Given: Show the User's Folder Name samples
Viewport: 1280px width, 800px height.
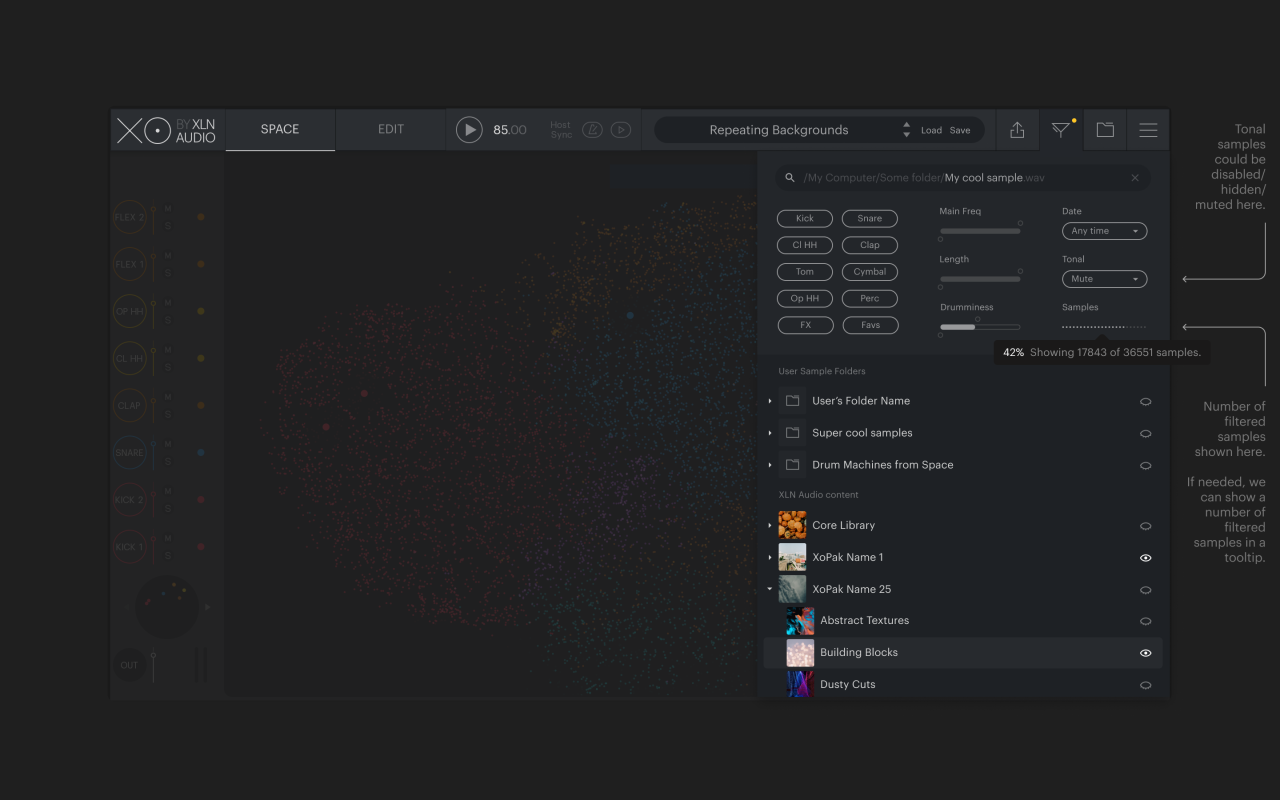Looking at the screenshot, I should pyautogui.click(x=1146, y=401).
